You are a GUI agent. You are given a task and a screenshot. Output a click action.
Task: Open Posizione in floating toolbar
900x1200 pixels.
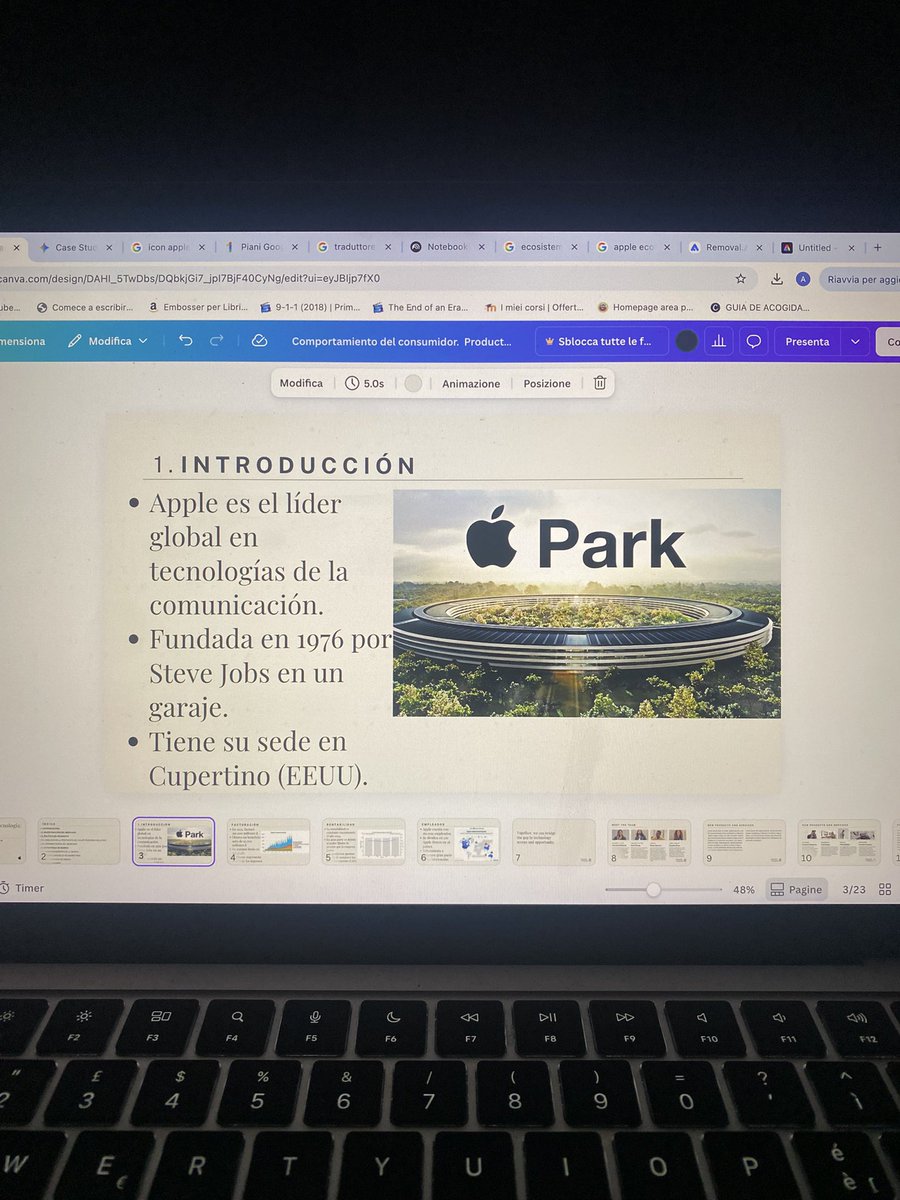[x=547, y=383]
